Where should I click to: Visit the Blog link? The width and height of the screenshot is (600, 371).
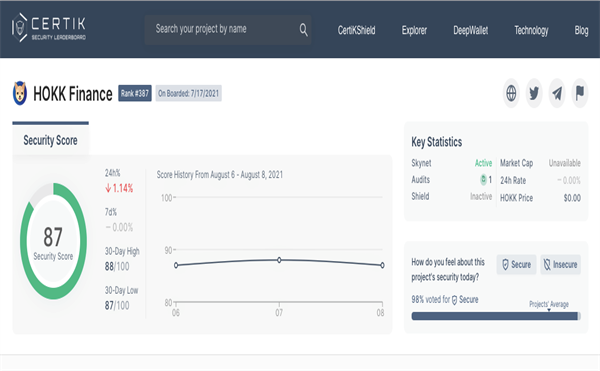(581, 30)
